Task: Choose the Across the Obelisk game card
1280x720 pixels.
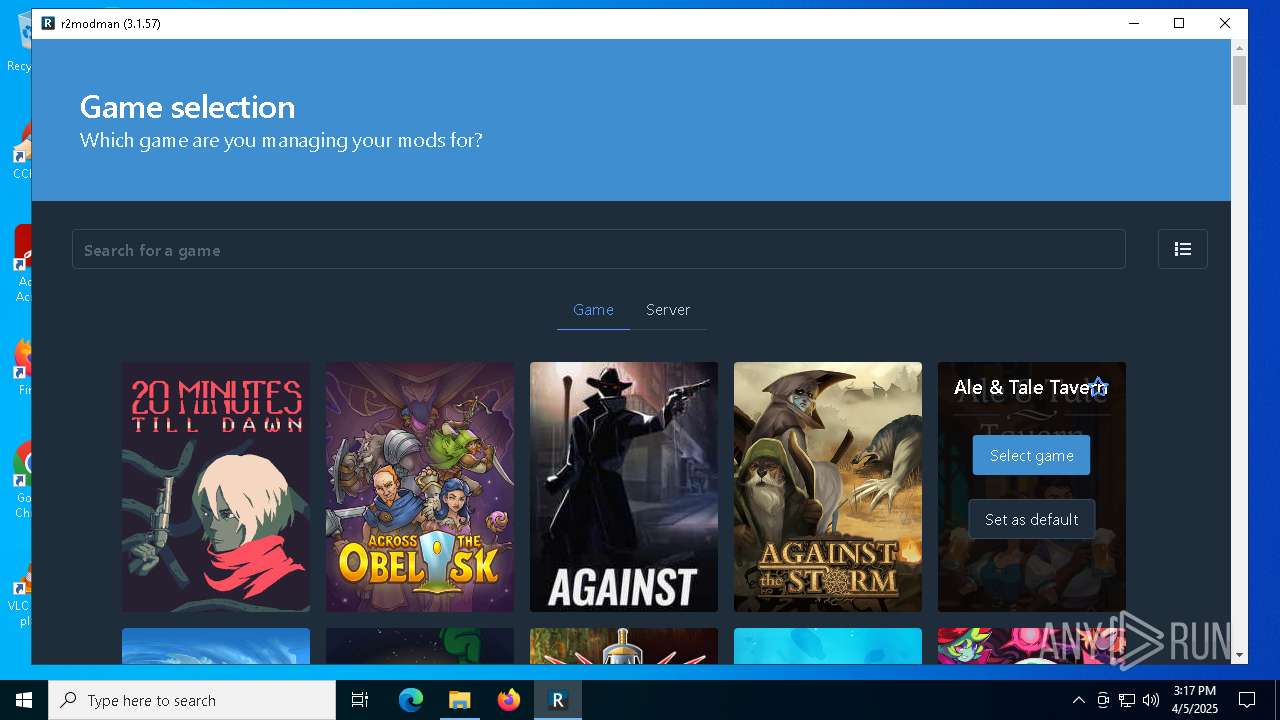Action: (420, 487)
